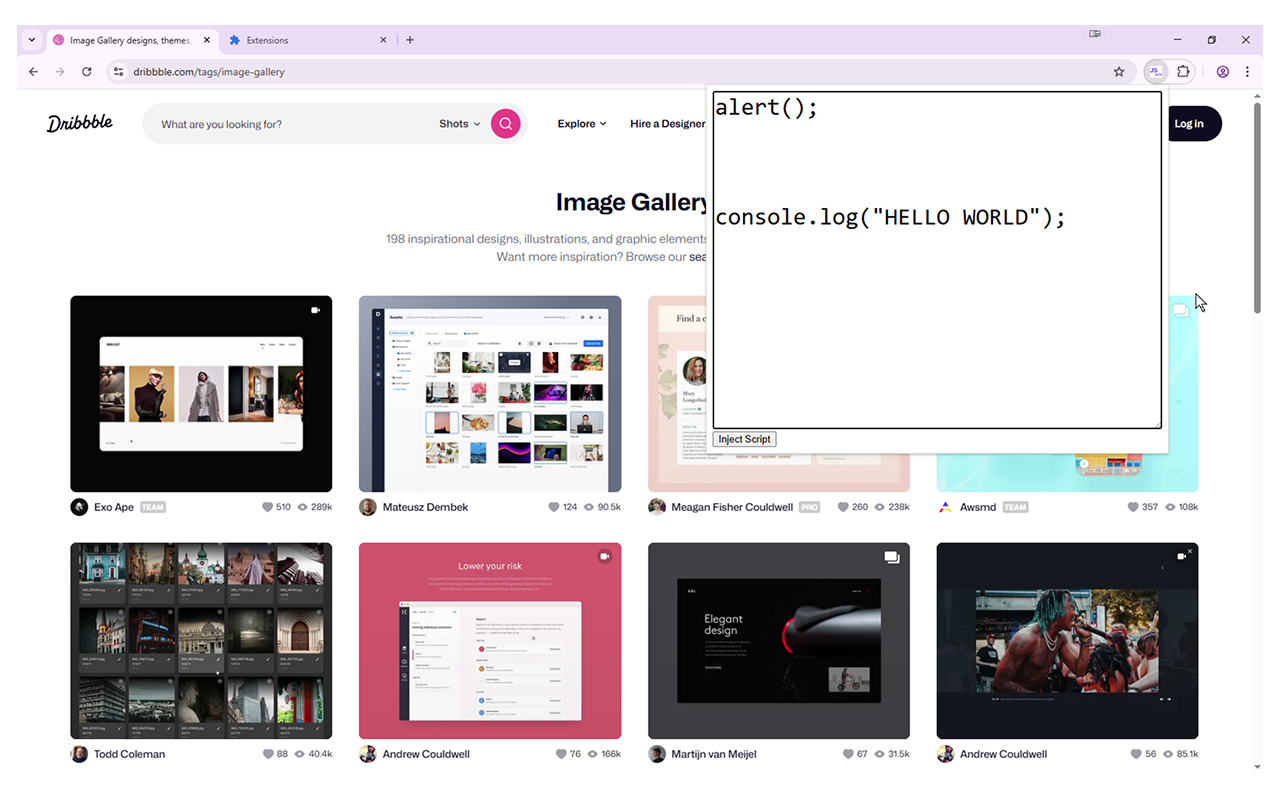Like Martijn van Meijel's shot heart
1280x800 pixels.
click(x=848, y=754)
